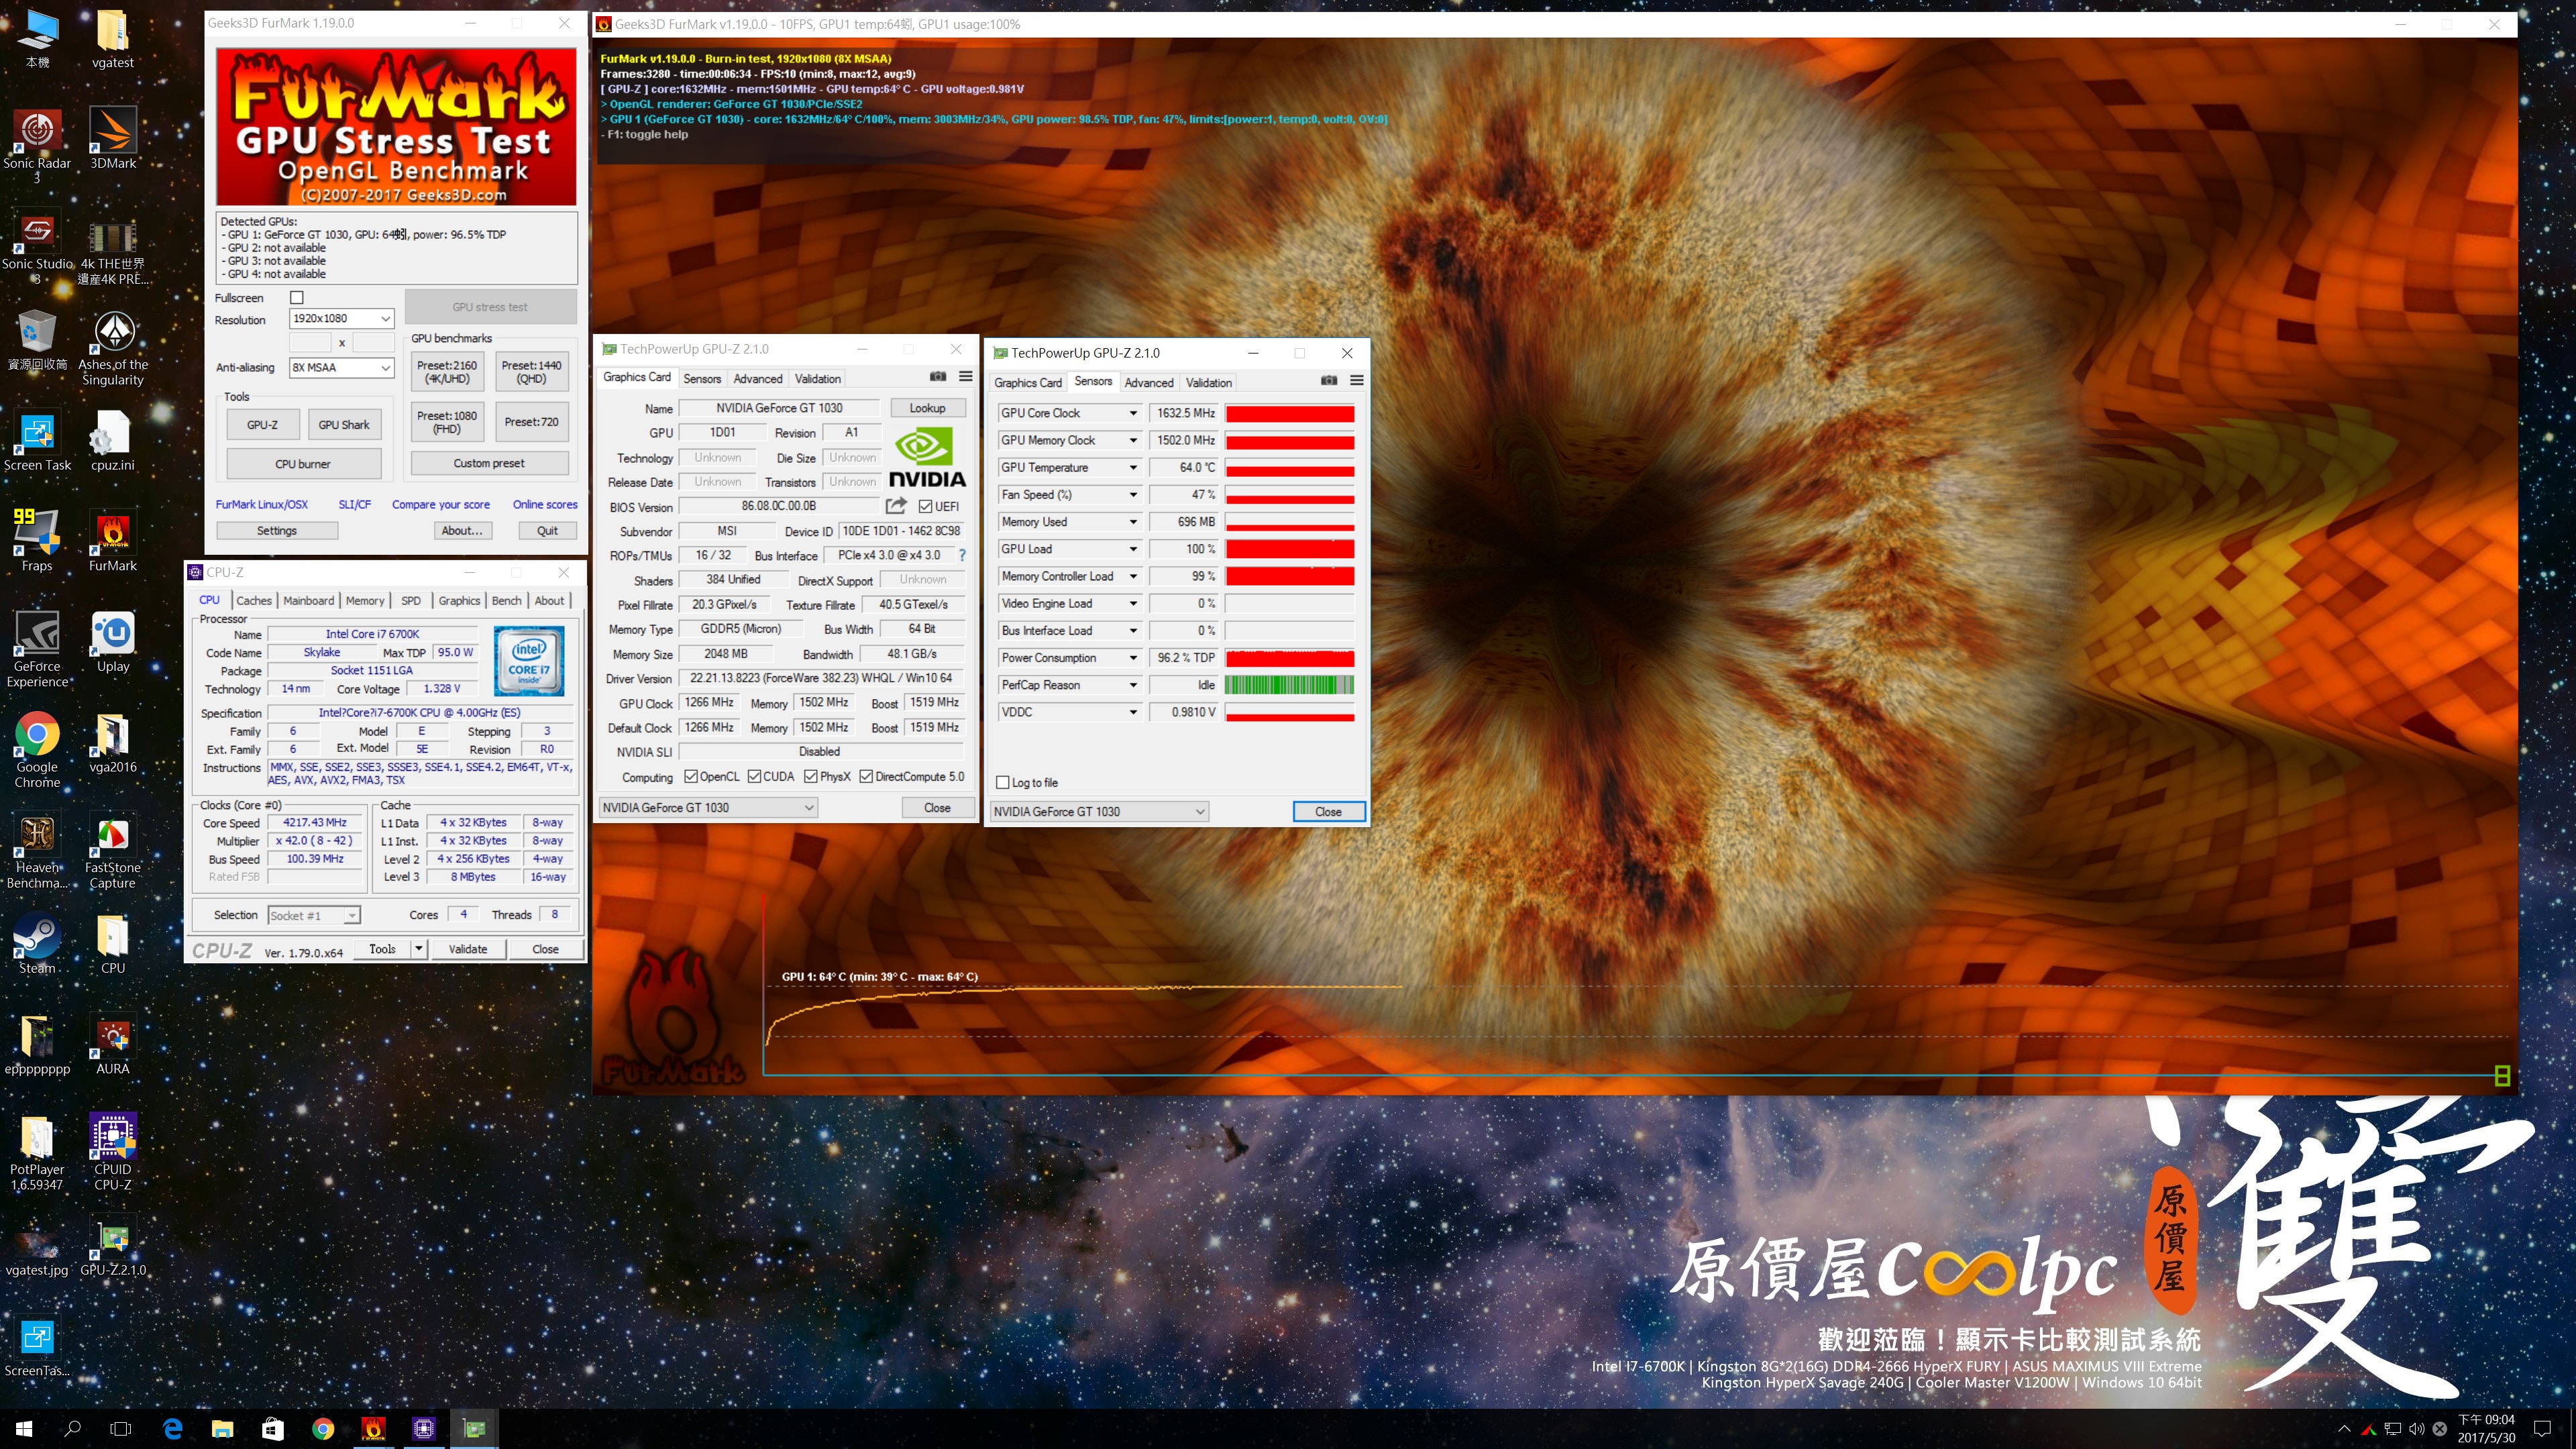Open the Fraps desktop icon

pos(37,541)
